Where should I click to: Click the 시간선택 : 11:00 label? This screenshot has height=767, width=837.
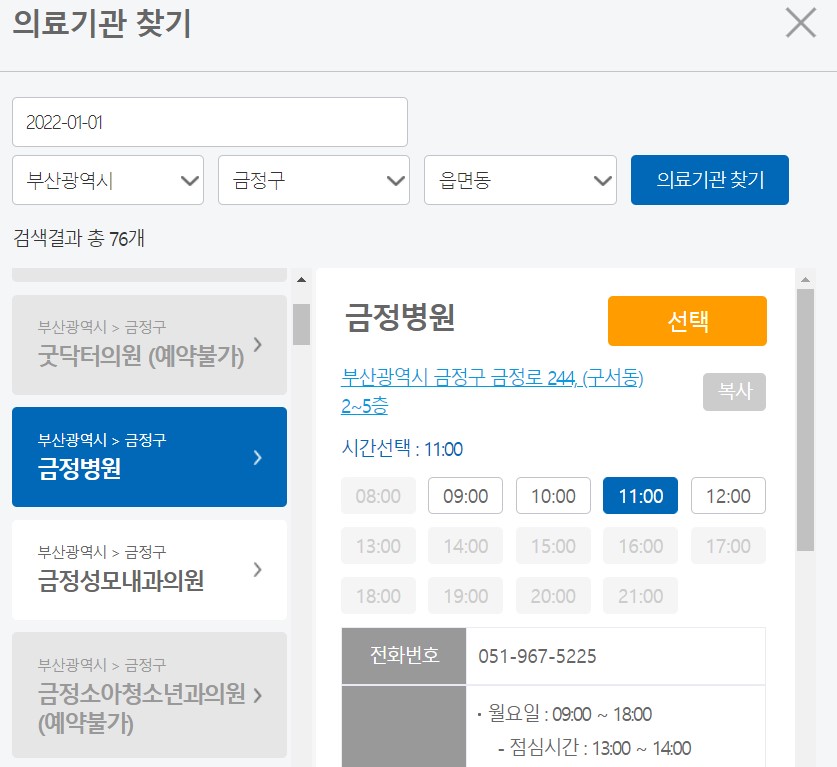402,448
